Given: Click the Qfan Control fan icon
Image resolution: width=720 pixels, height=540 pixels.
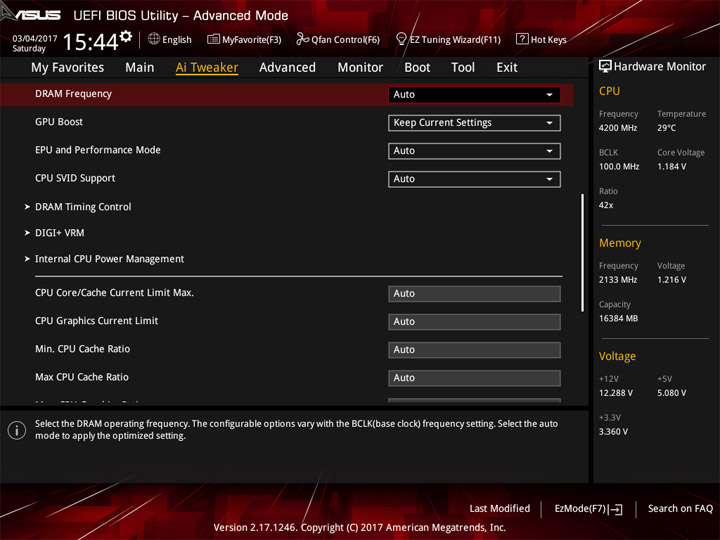Looking at the screenshot, I should tap(302, 39).
